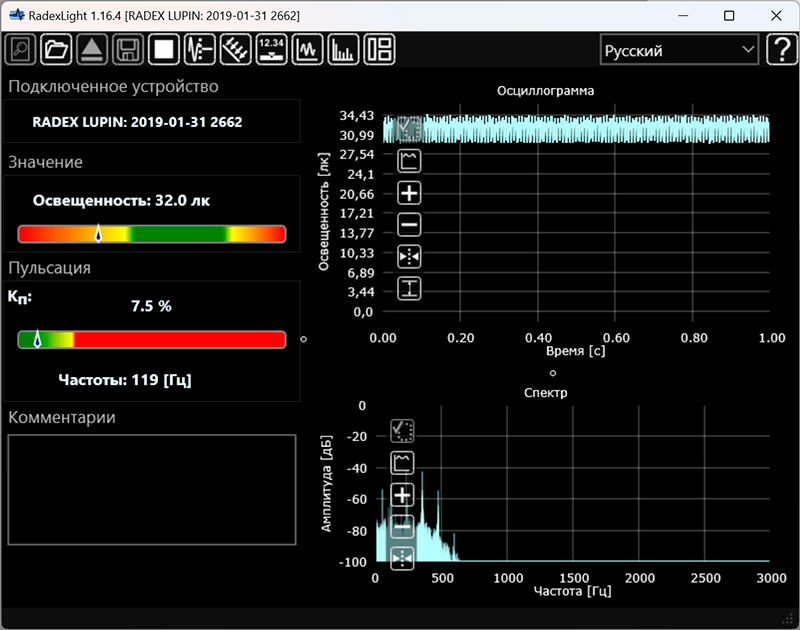Click the illuminance color gauge bar

pos(152,234)
